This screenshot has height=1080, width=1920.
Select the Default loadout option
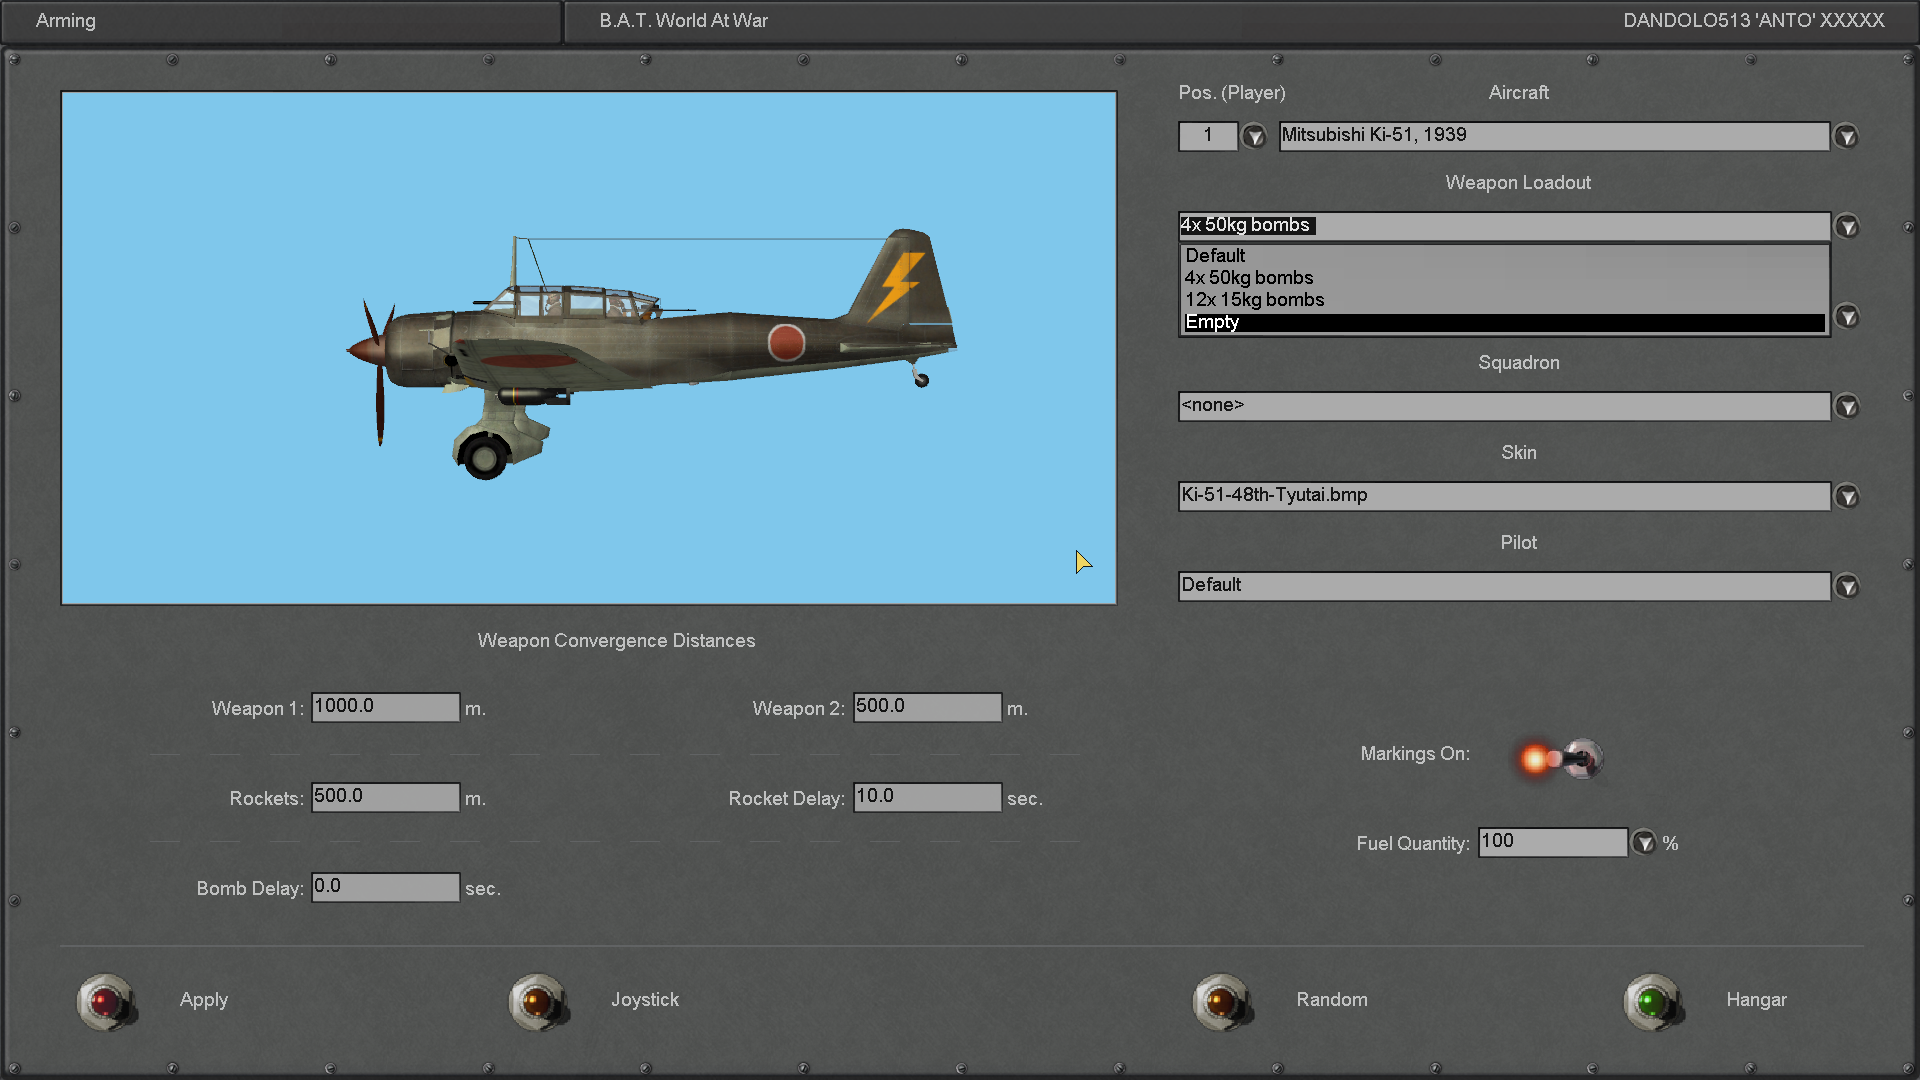coord(1215,256)
